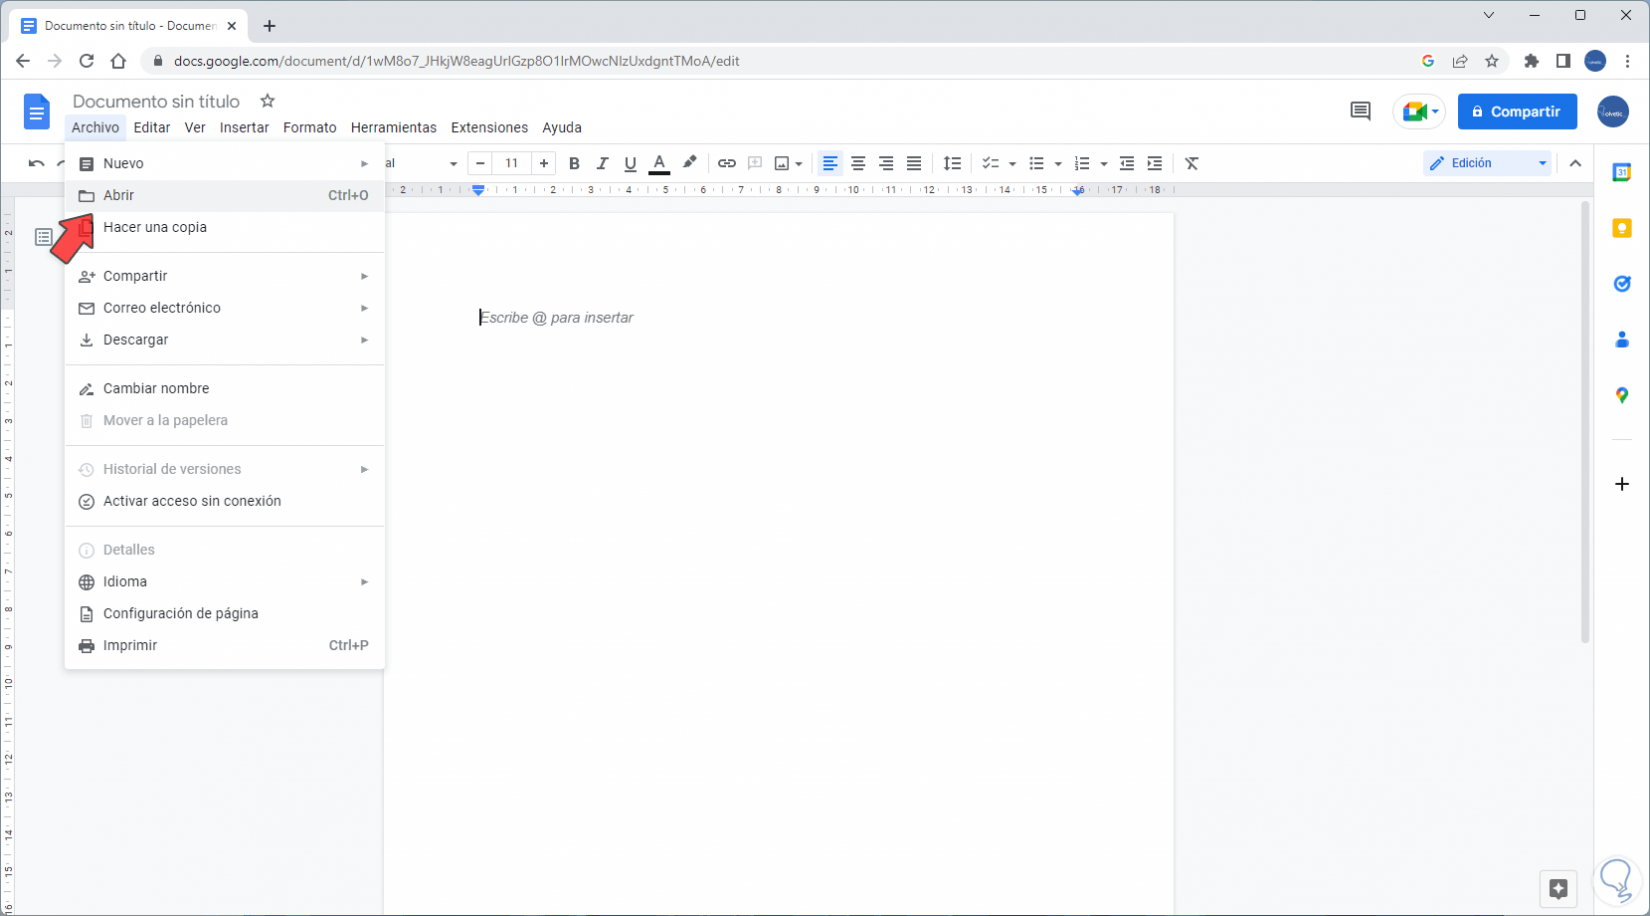Choose a highlight color with the marker
Viewport: 1650px width, 916px height.
click(x=689, y=163)
